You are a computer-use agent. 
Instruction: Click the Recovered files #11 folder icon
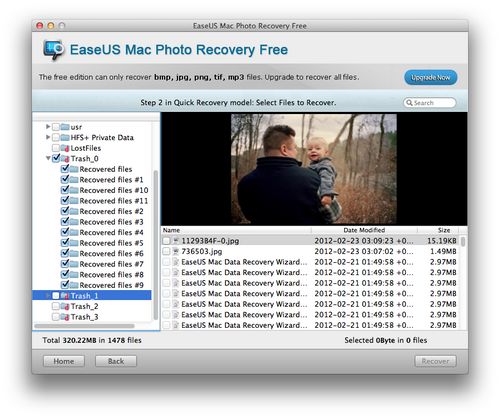[74, 201]
